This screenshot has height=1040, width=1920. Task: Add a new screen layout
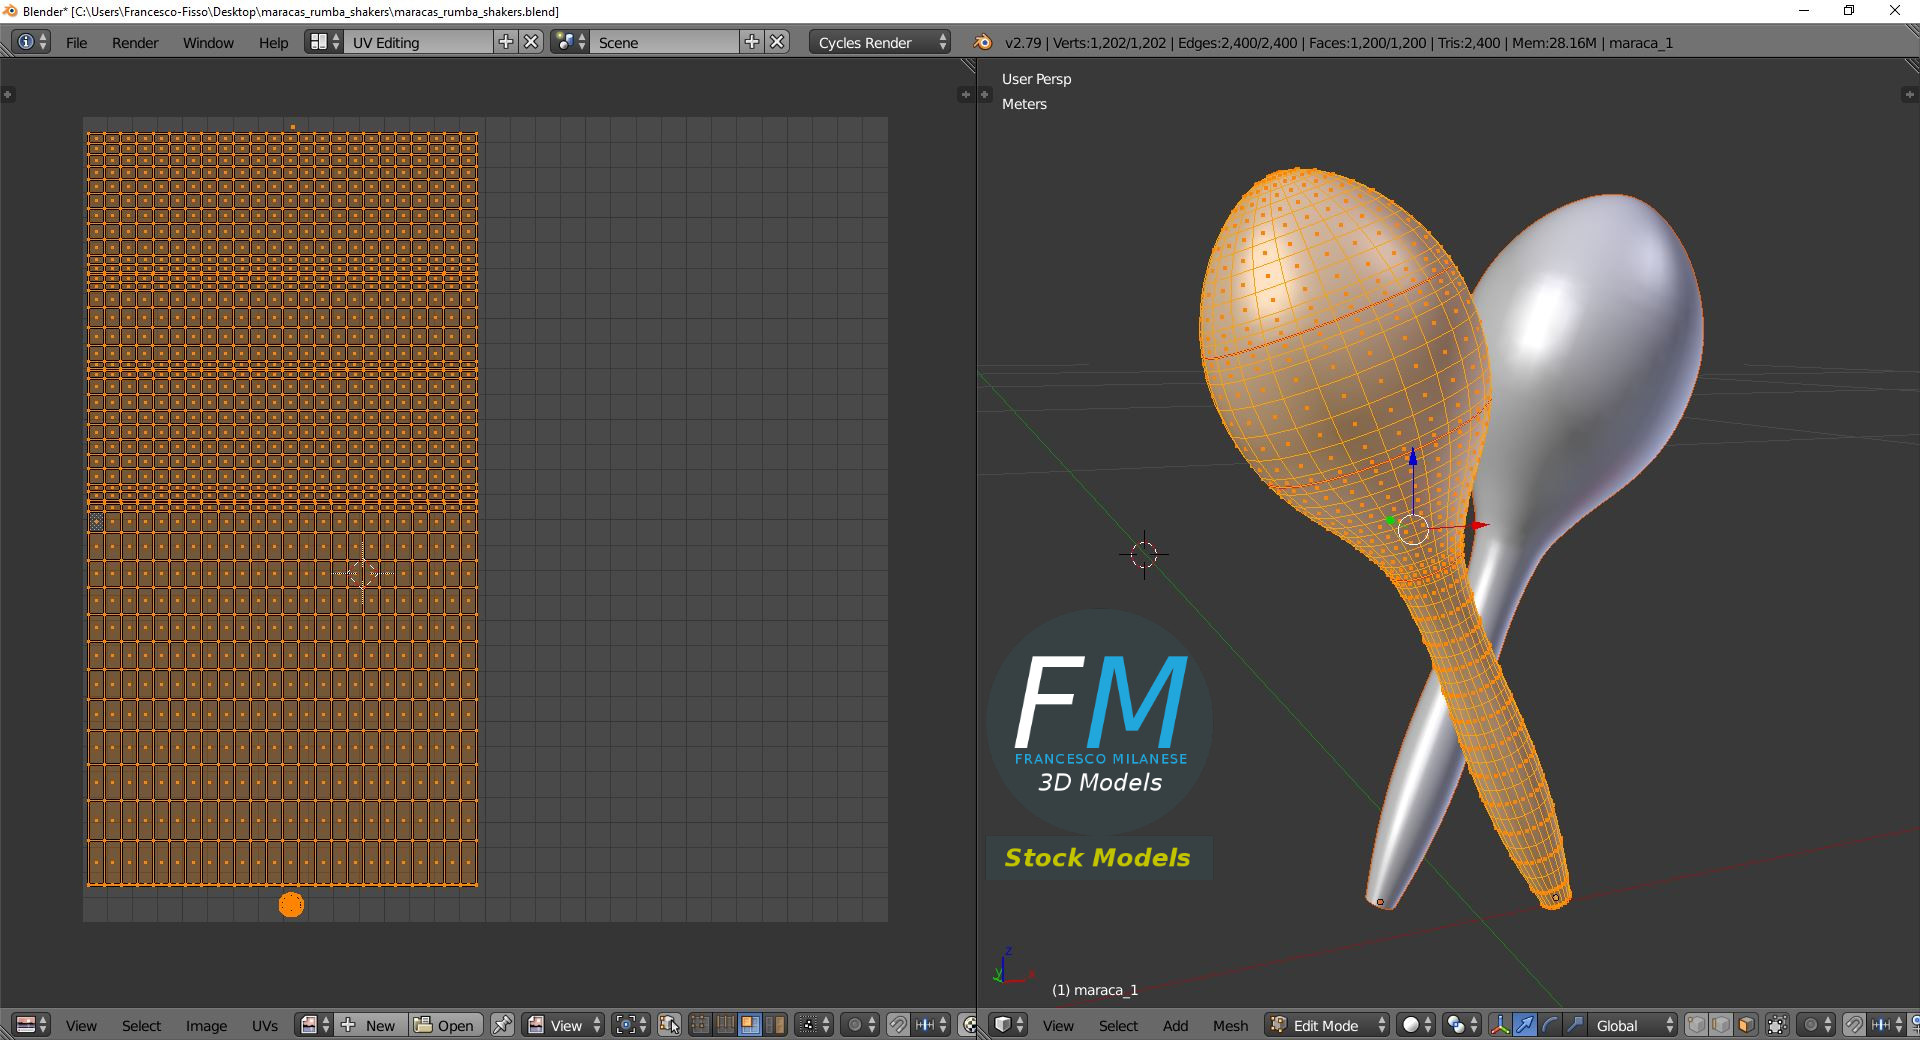(506, 42)
